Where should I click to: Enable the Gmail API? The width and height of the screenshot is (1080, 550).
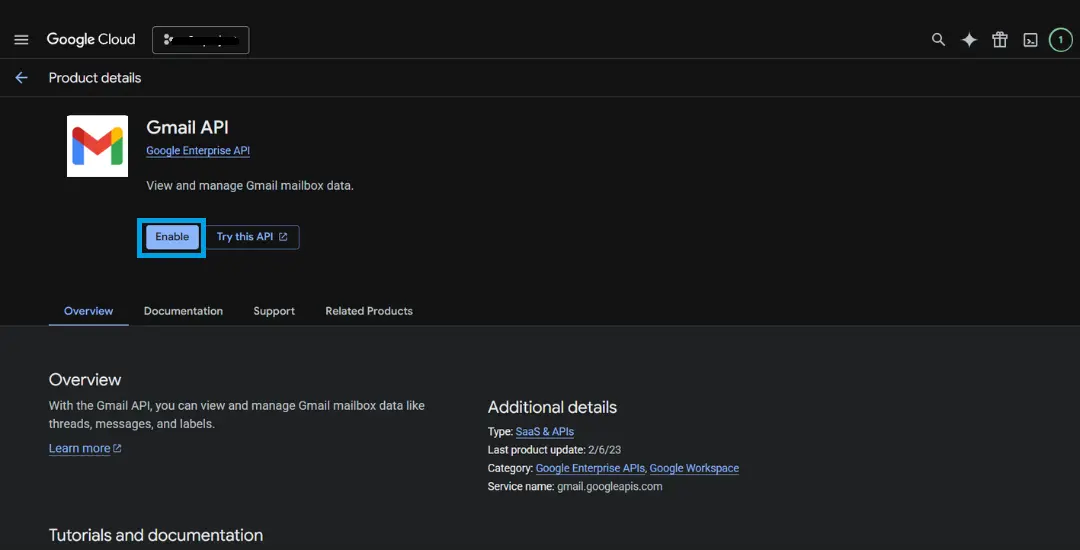pos(172,237)
